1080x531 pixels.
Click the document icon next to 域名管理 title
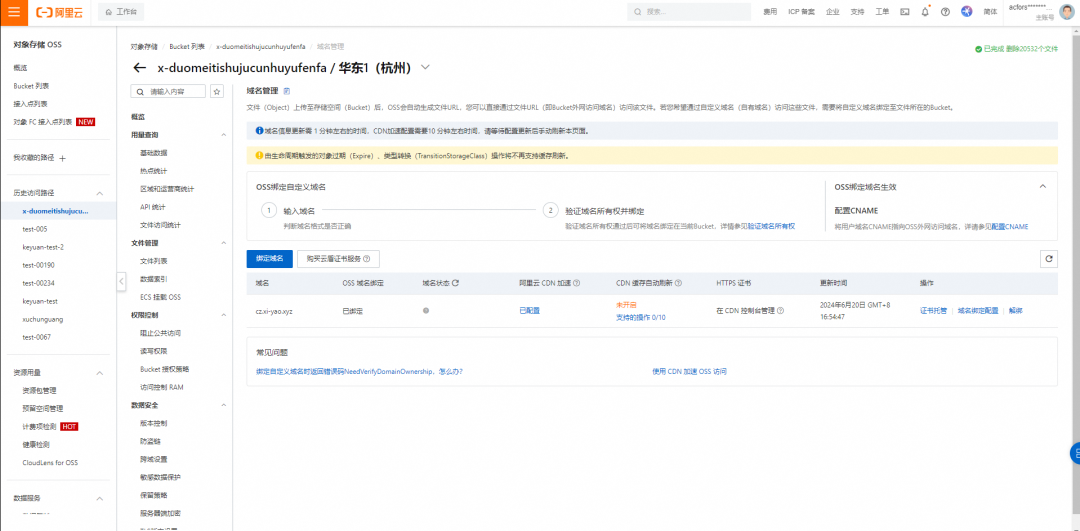point(287,90)
